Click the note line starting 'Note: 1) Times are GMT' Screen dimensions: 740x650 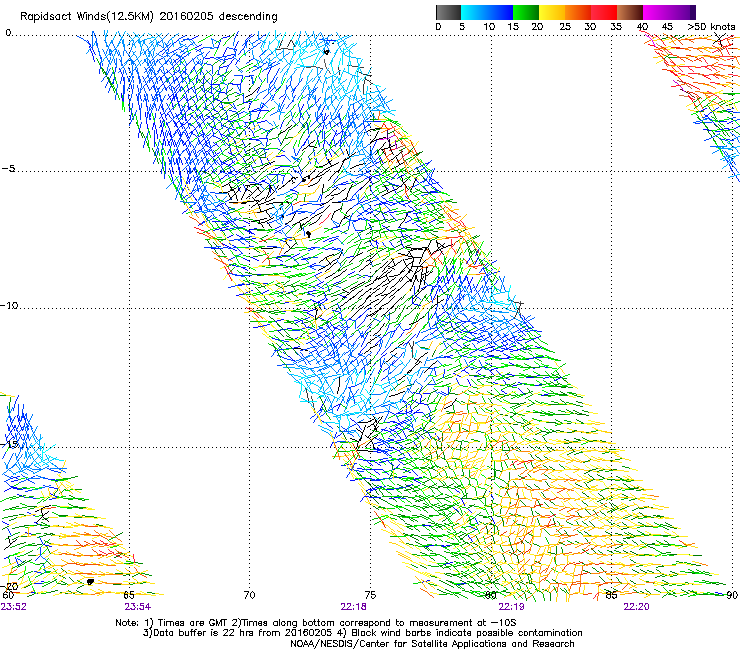coord(316,623)
